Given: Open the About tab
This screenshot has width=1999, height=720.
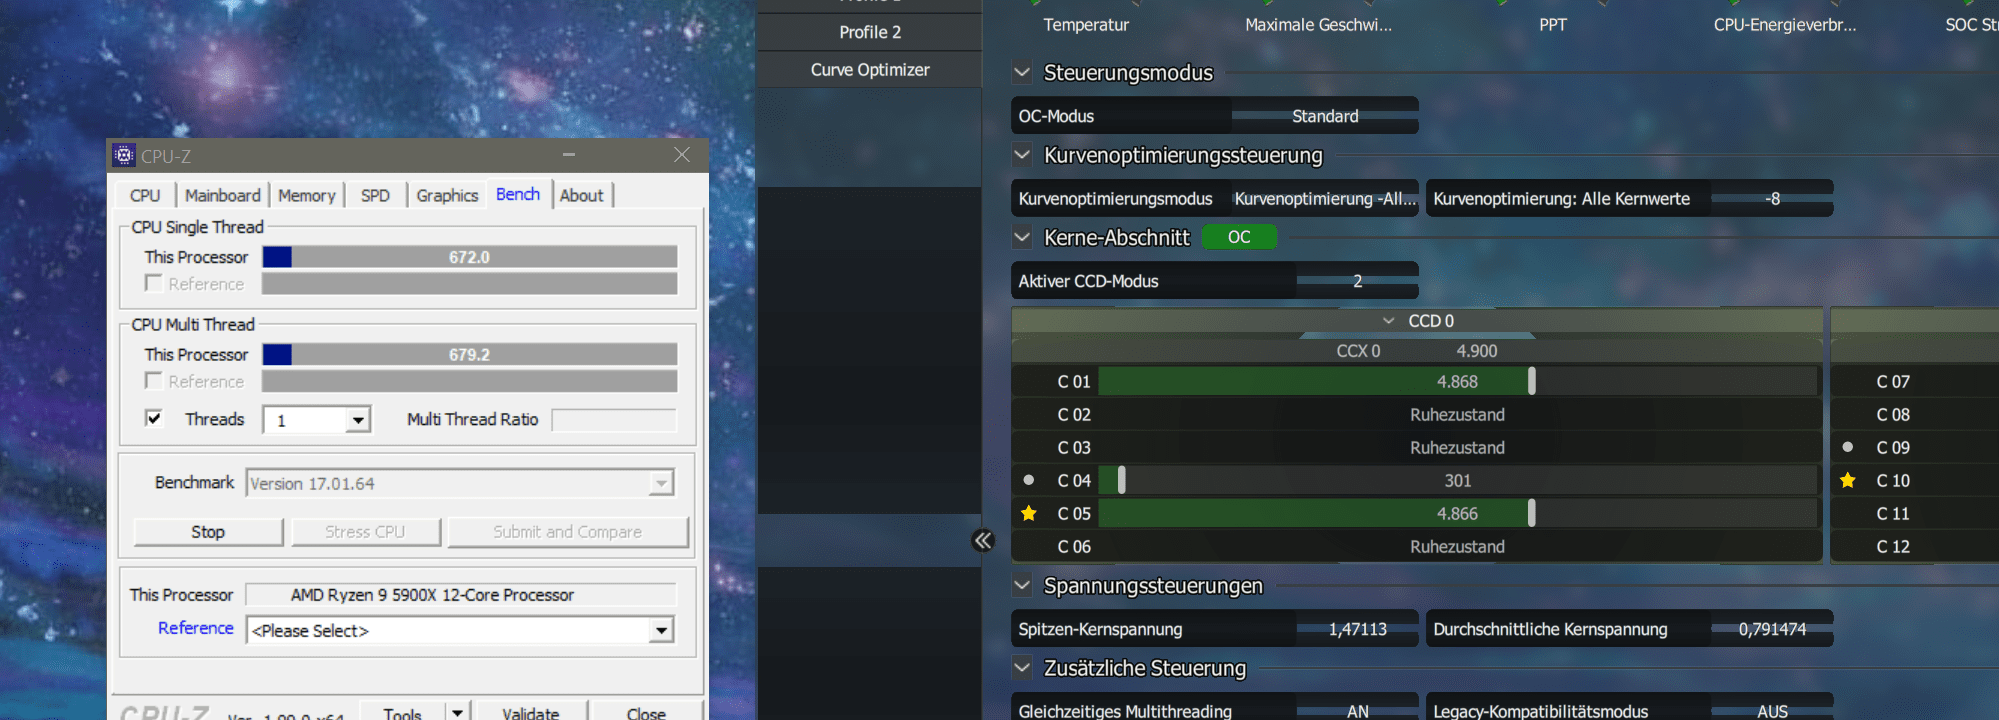Looking at the screenshot, I should click(x=581, y=195).
